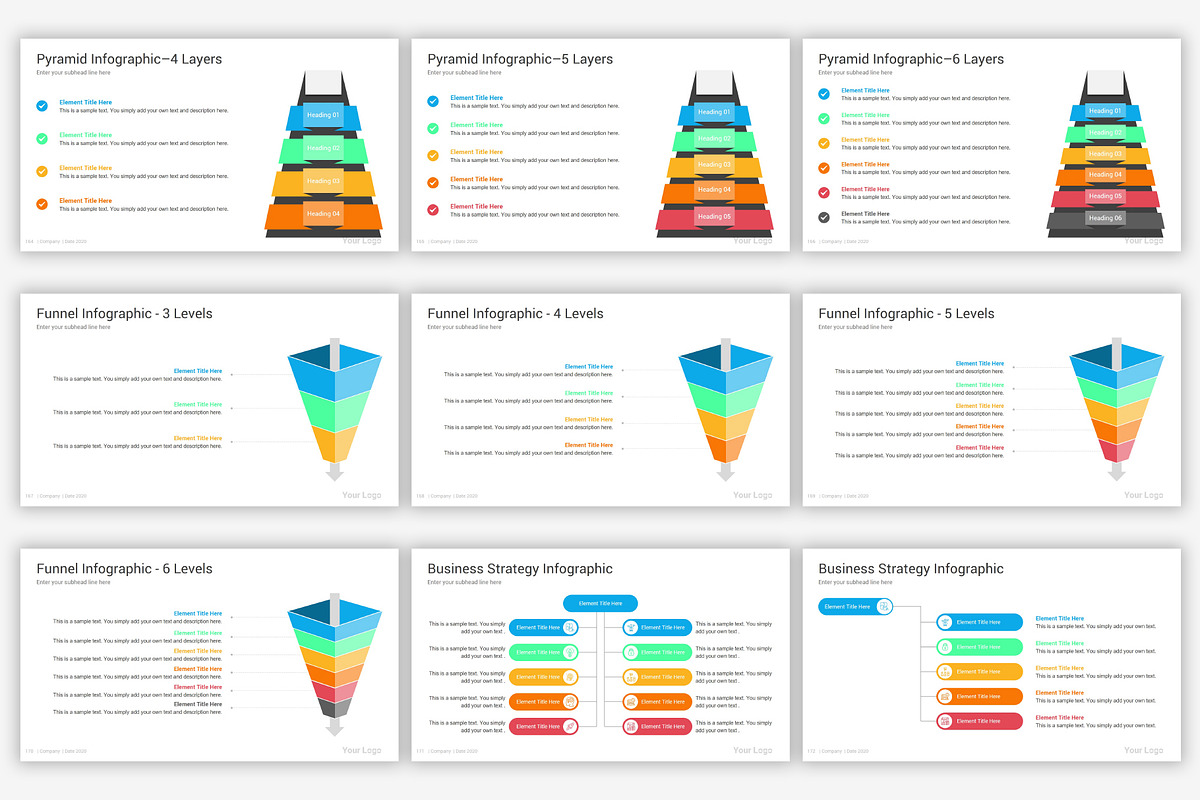Click the gray bottom funnel segment in 6 Levels slide
The image size is (1200, 800).
click(335, 708)
